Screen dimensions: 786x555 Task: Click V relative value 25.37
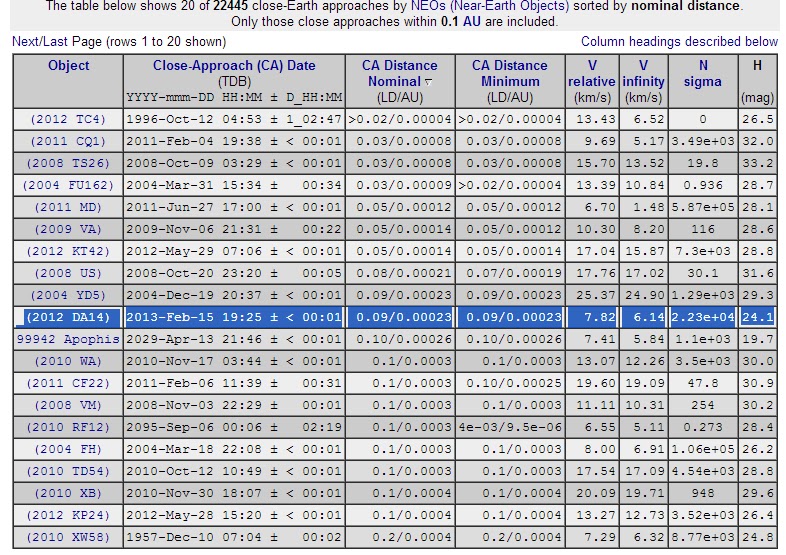592,295
